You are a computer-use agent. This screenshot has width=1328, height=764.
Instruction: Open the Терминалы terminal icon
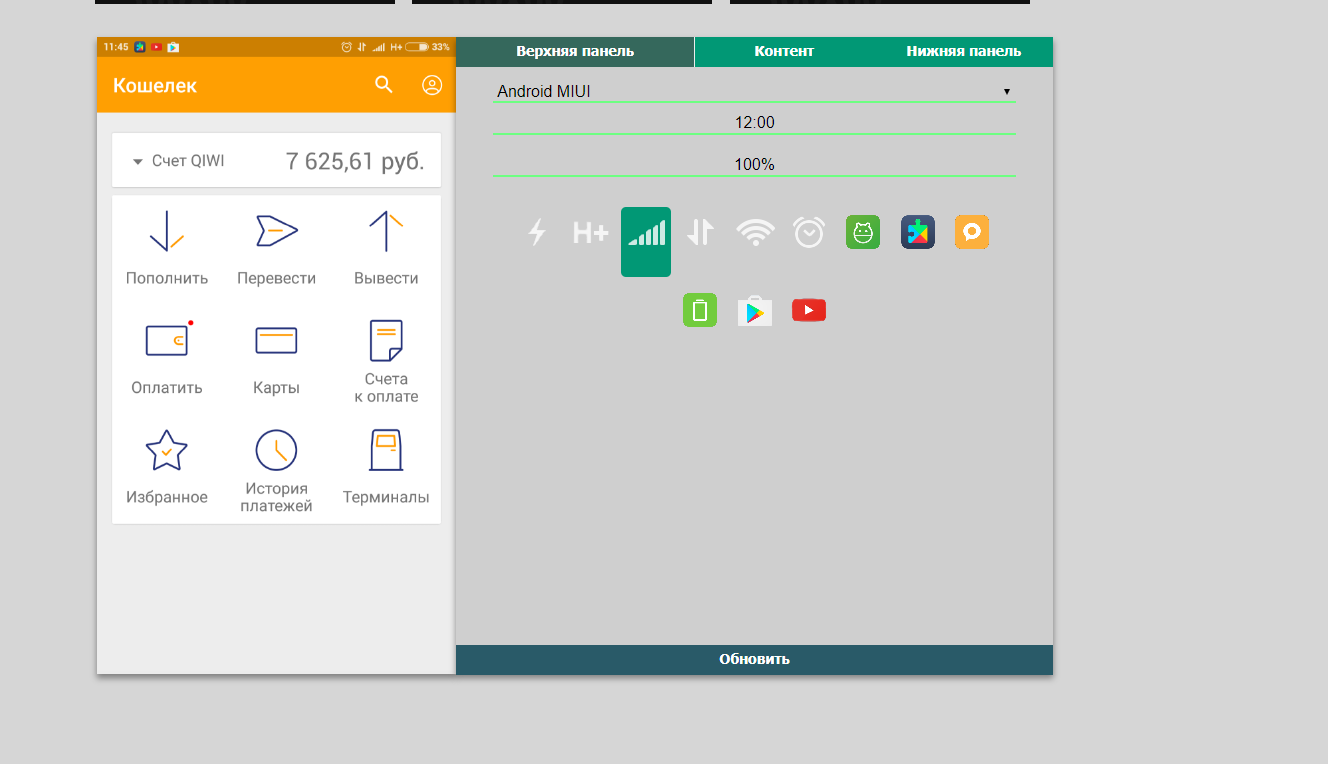(x=386, y=450)
